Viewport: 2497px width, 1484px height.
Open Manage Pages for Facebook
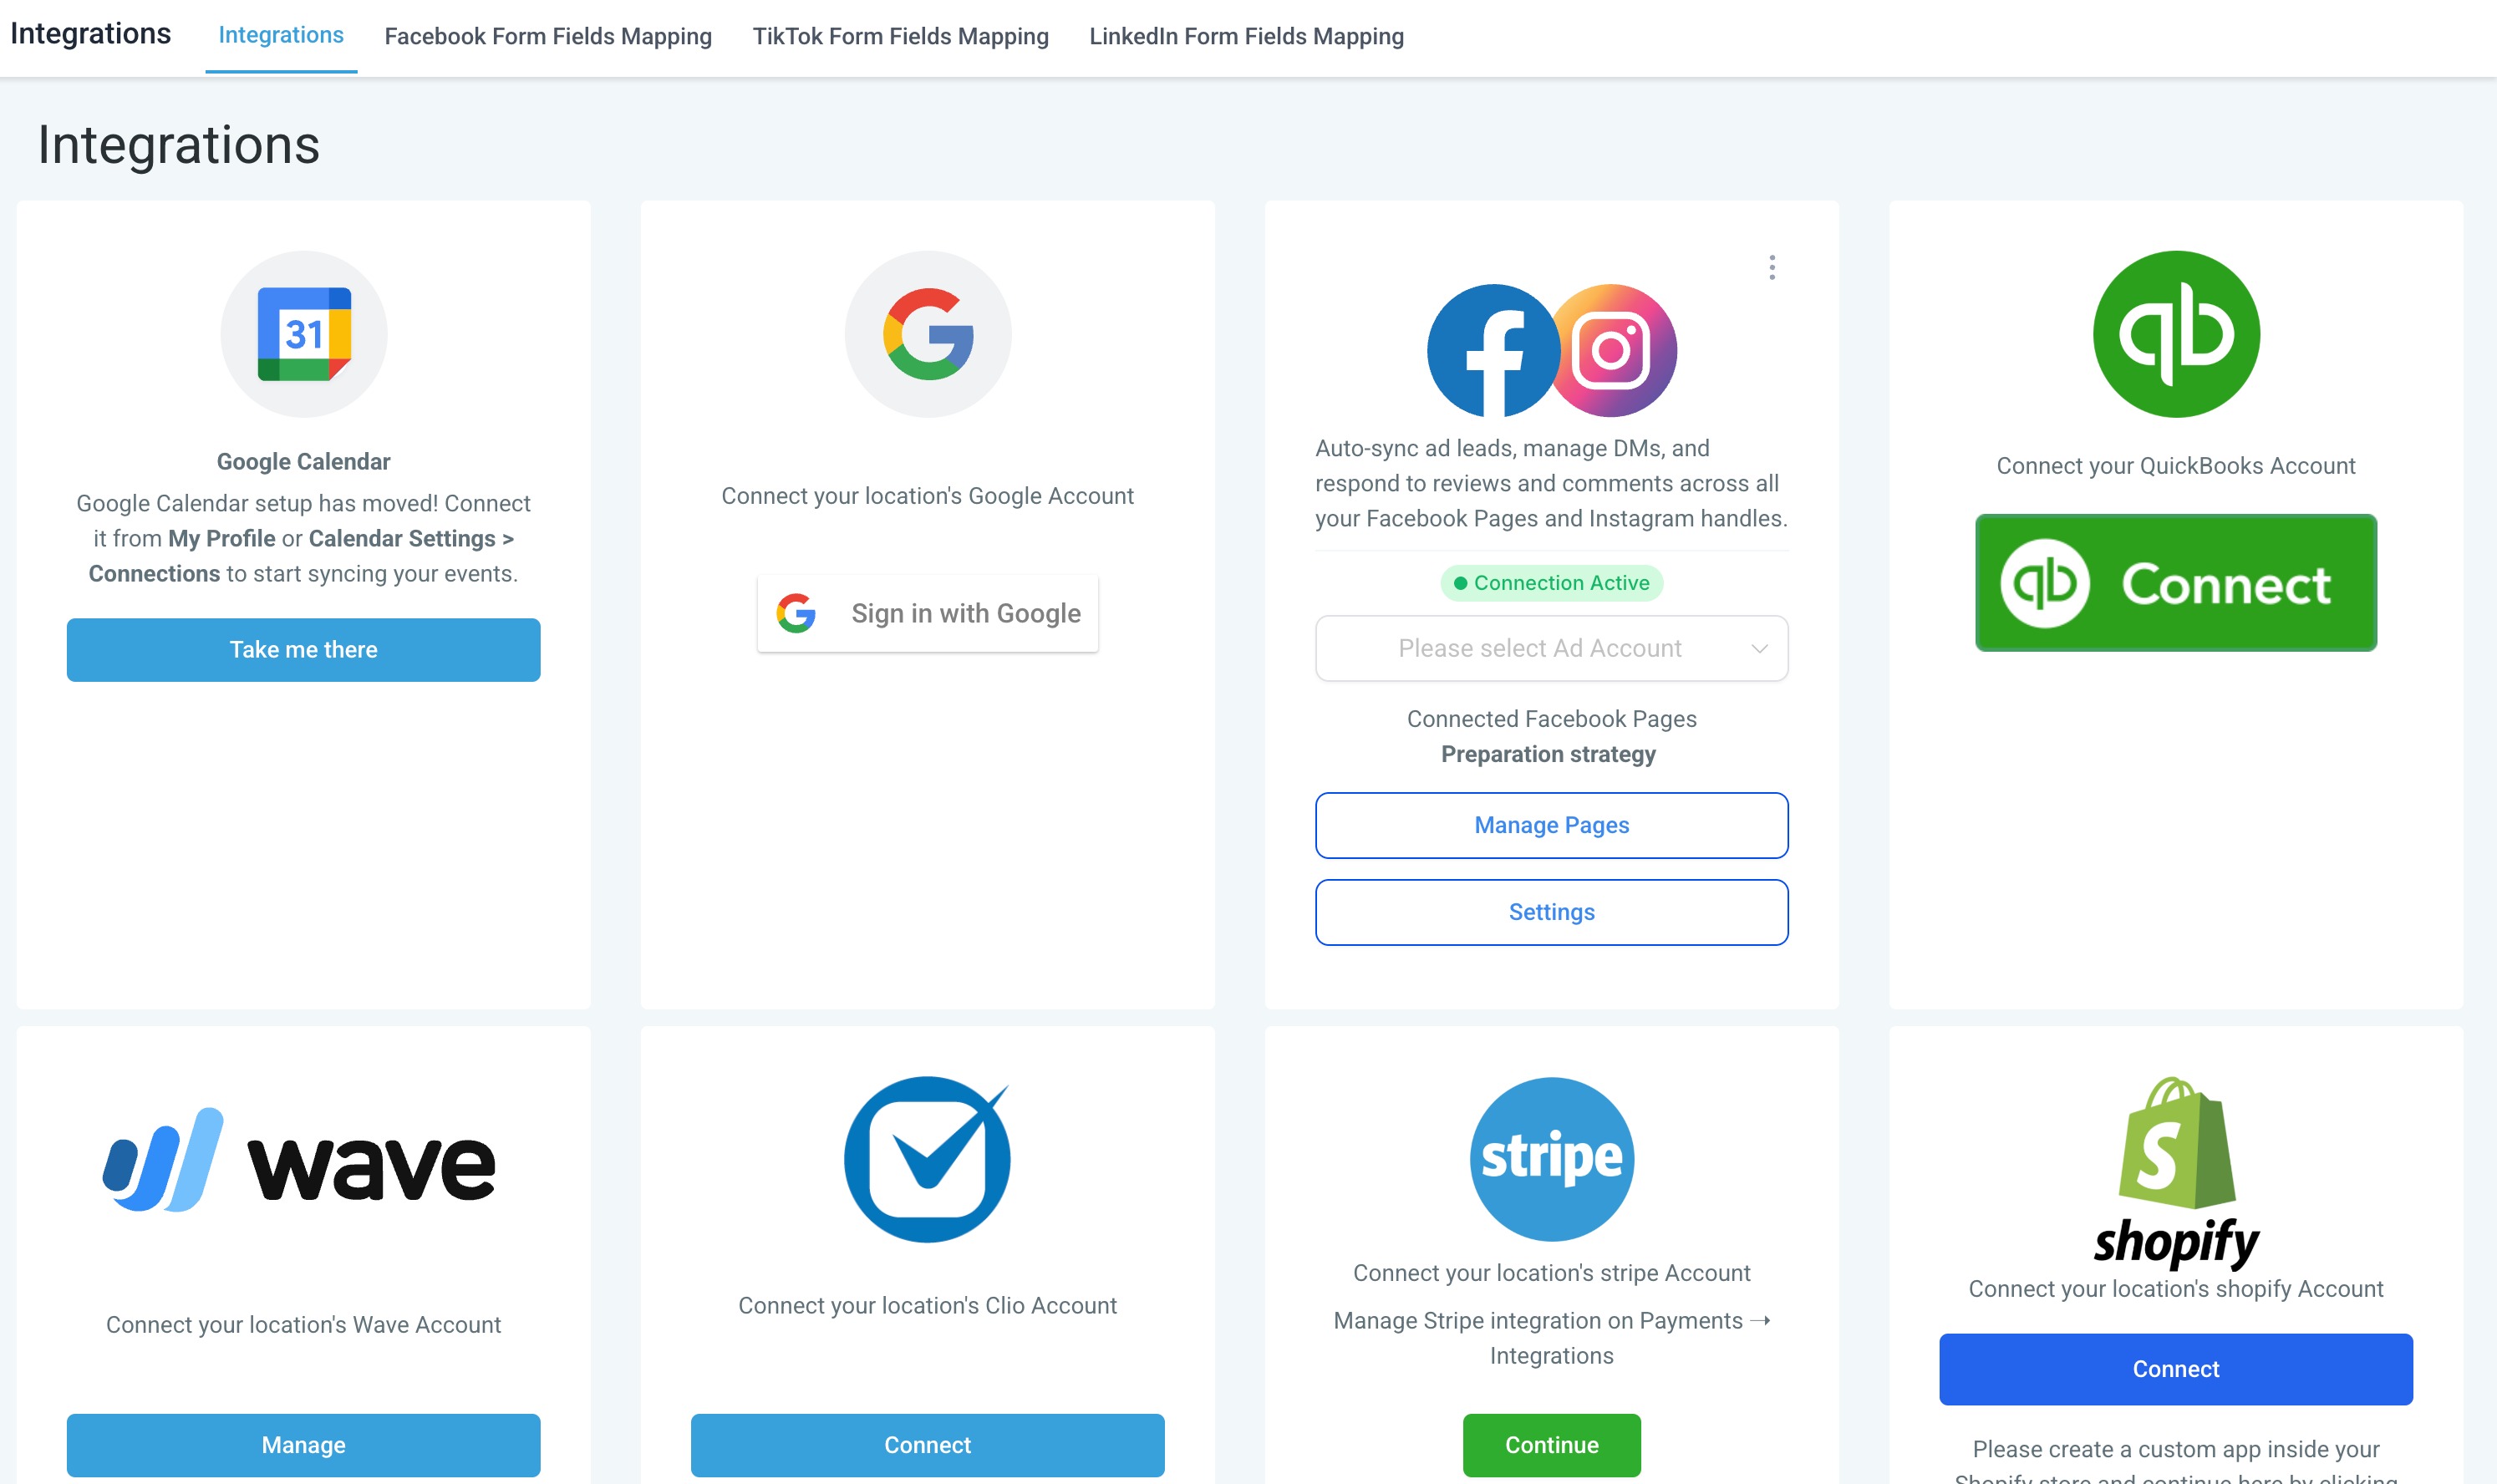1551,825
